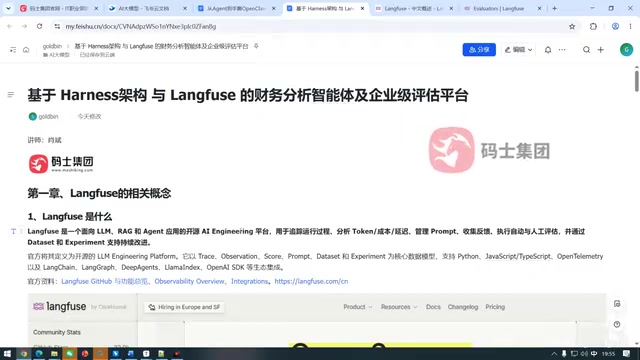Open goldbin breadcrumb link

52,46
